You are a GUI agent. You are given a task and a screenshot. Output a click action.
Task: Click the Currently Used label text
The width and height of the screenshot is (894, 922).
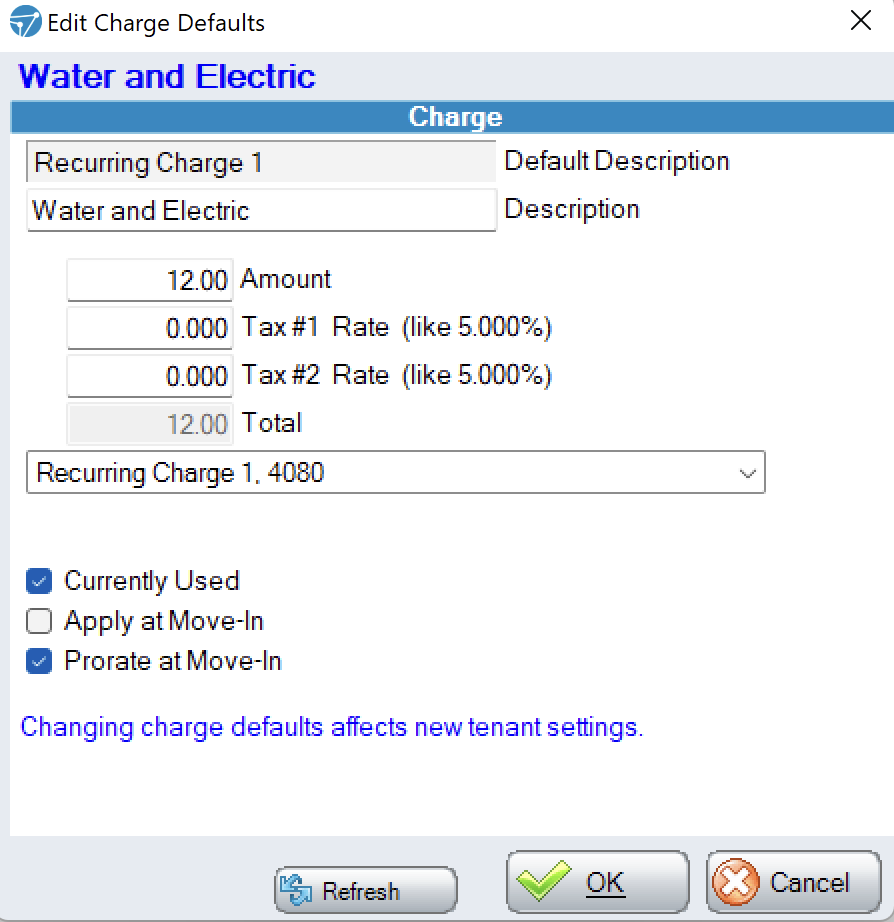pyautogui.click(x=152, y=581)
